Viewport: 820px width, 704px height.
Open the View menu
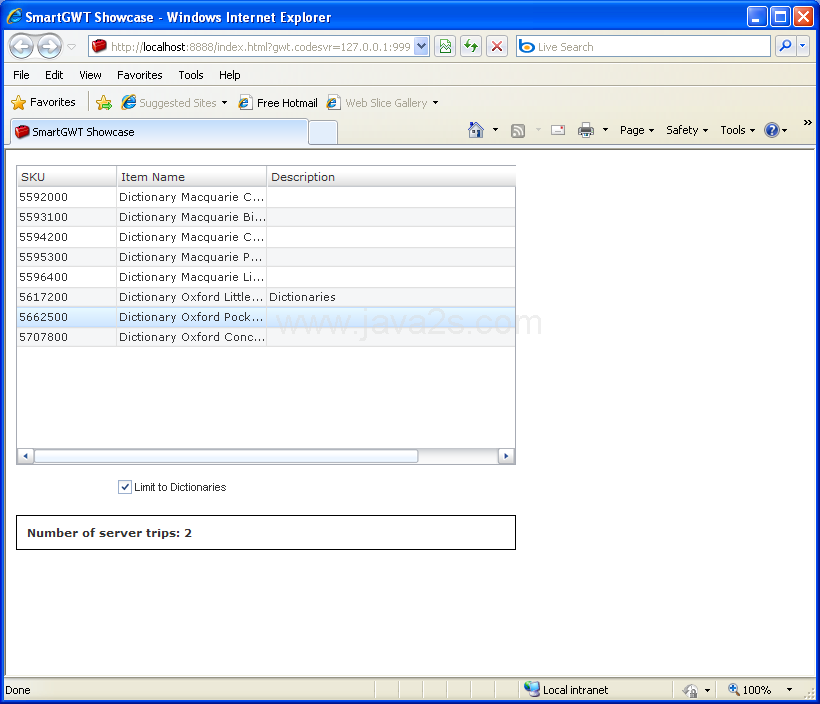tap(90, 75)
